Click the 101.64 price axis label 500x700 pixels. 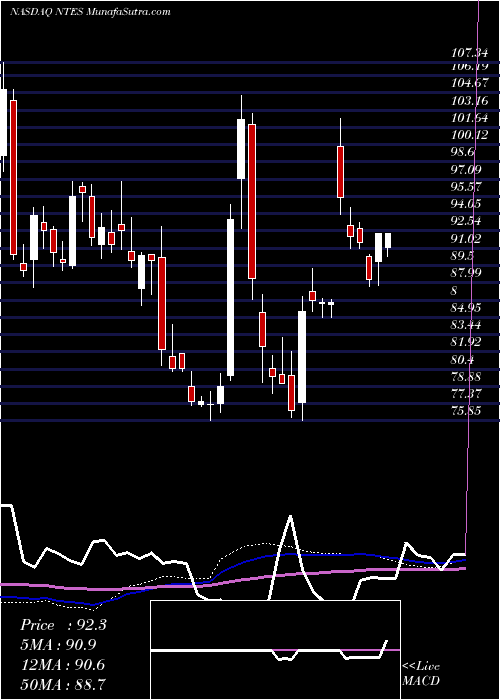coord(469,118)
